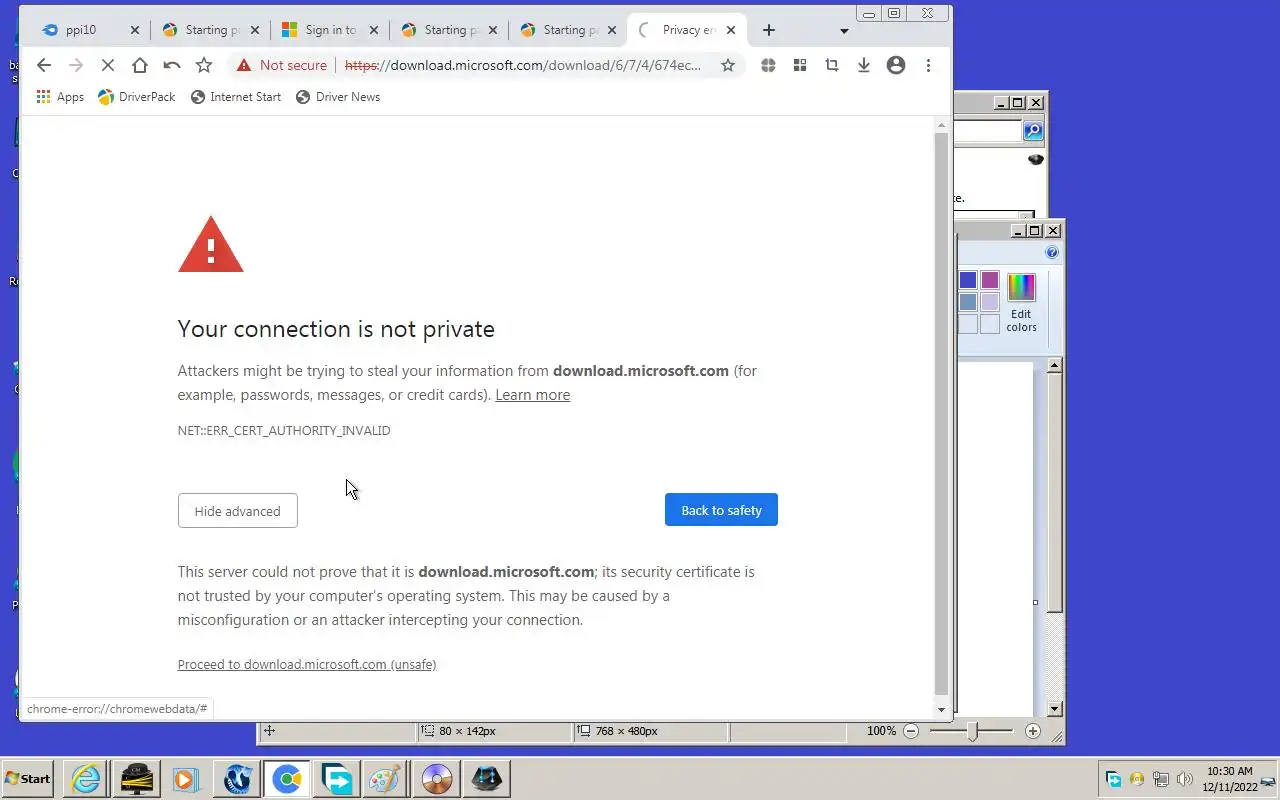Click the NET::ERR_CERT_AUTHORITY_INVALID error code

coord(284,430)
